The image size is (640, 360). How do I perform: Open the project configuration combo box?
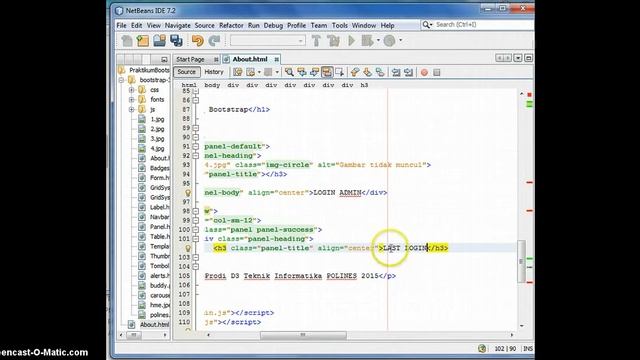pyautogui.click(x=267, y=40)
